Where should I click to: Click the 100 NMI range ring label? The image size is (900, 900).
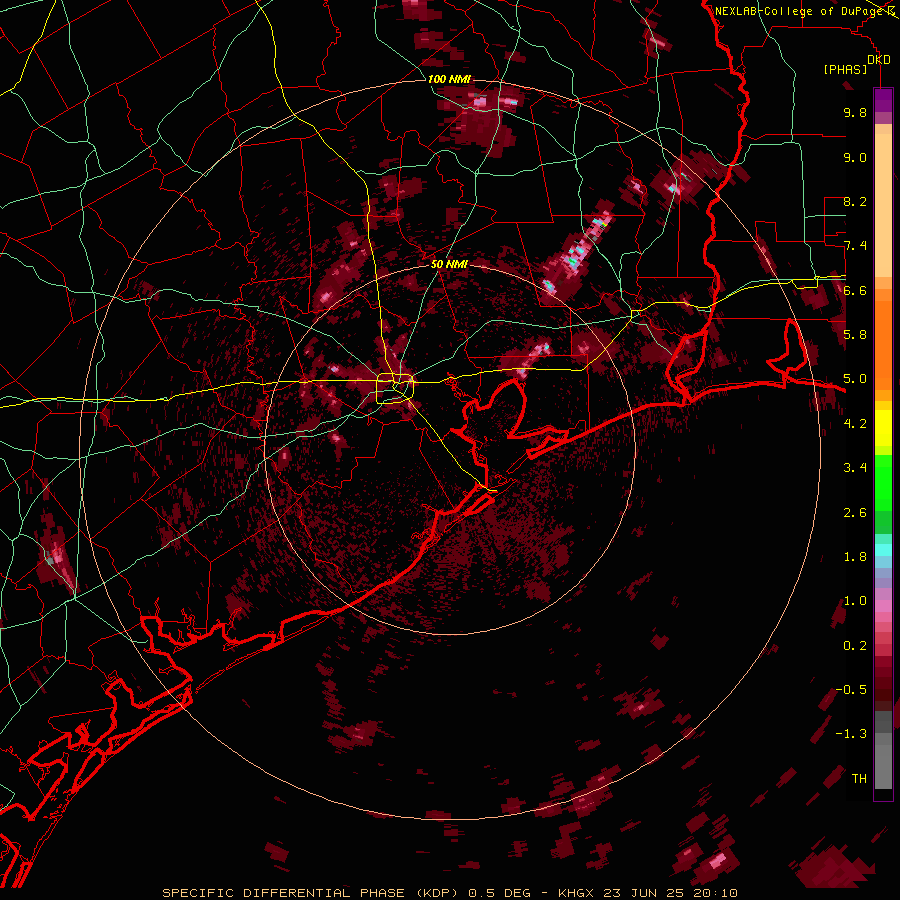(449, 79)
